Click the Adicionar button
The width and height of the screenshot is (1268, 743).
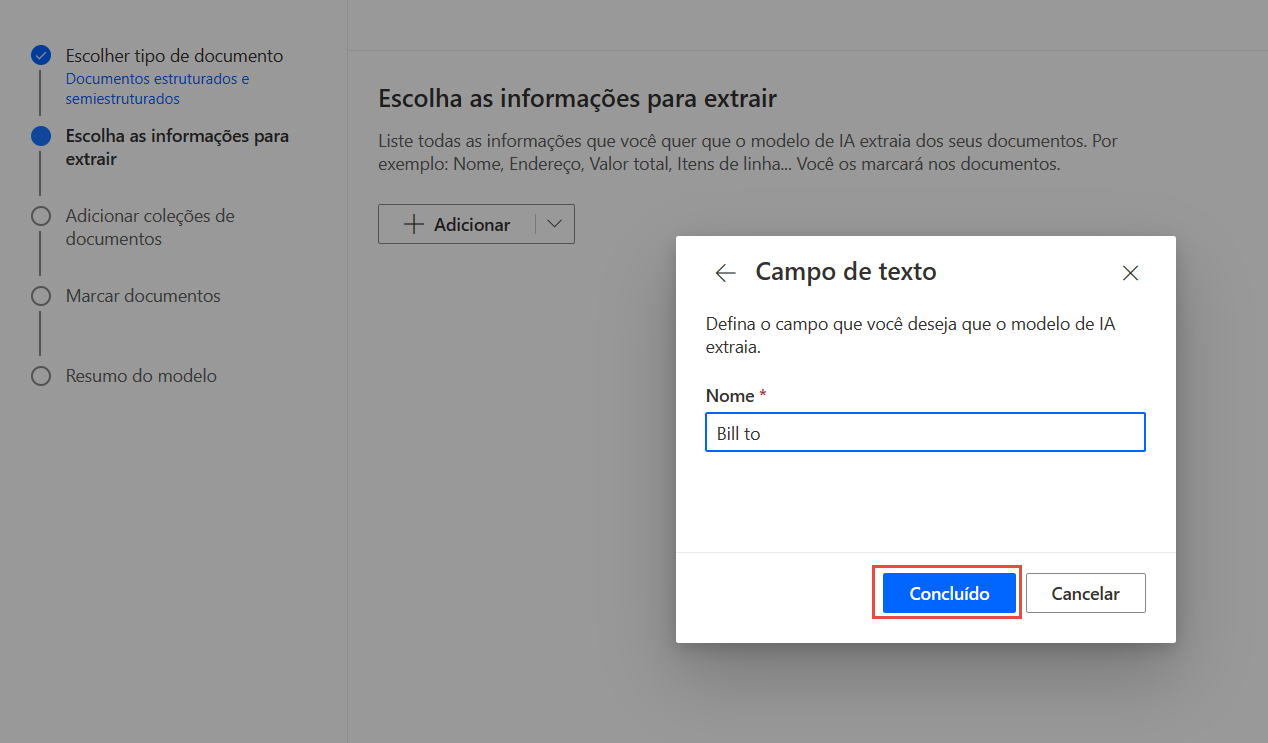pyautogui.click(x=457, y=225)
